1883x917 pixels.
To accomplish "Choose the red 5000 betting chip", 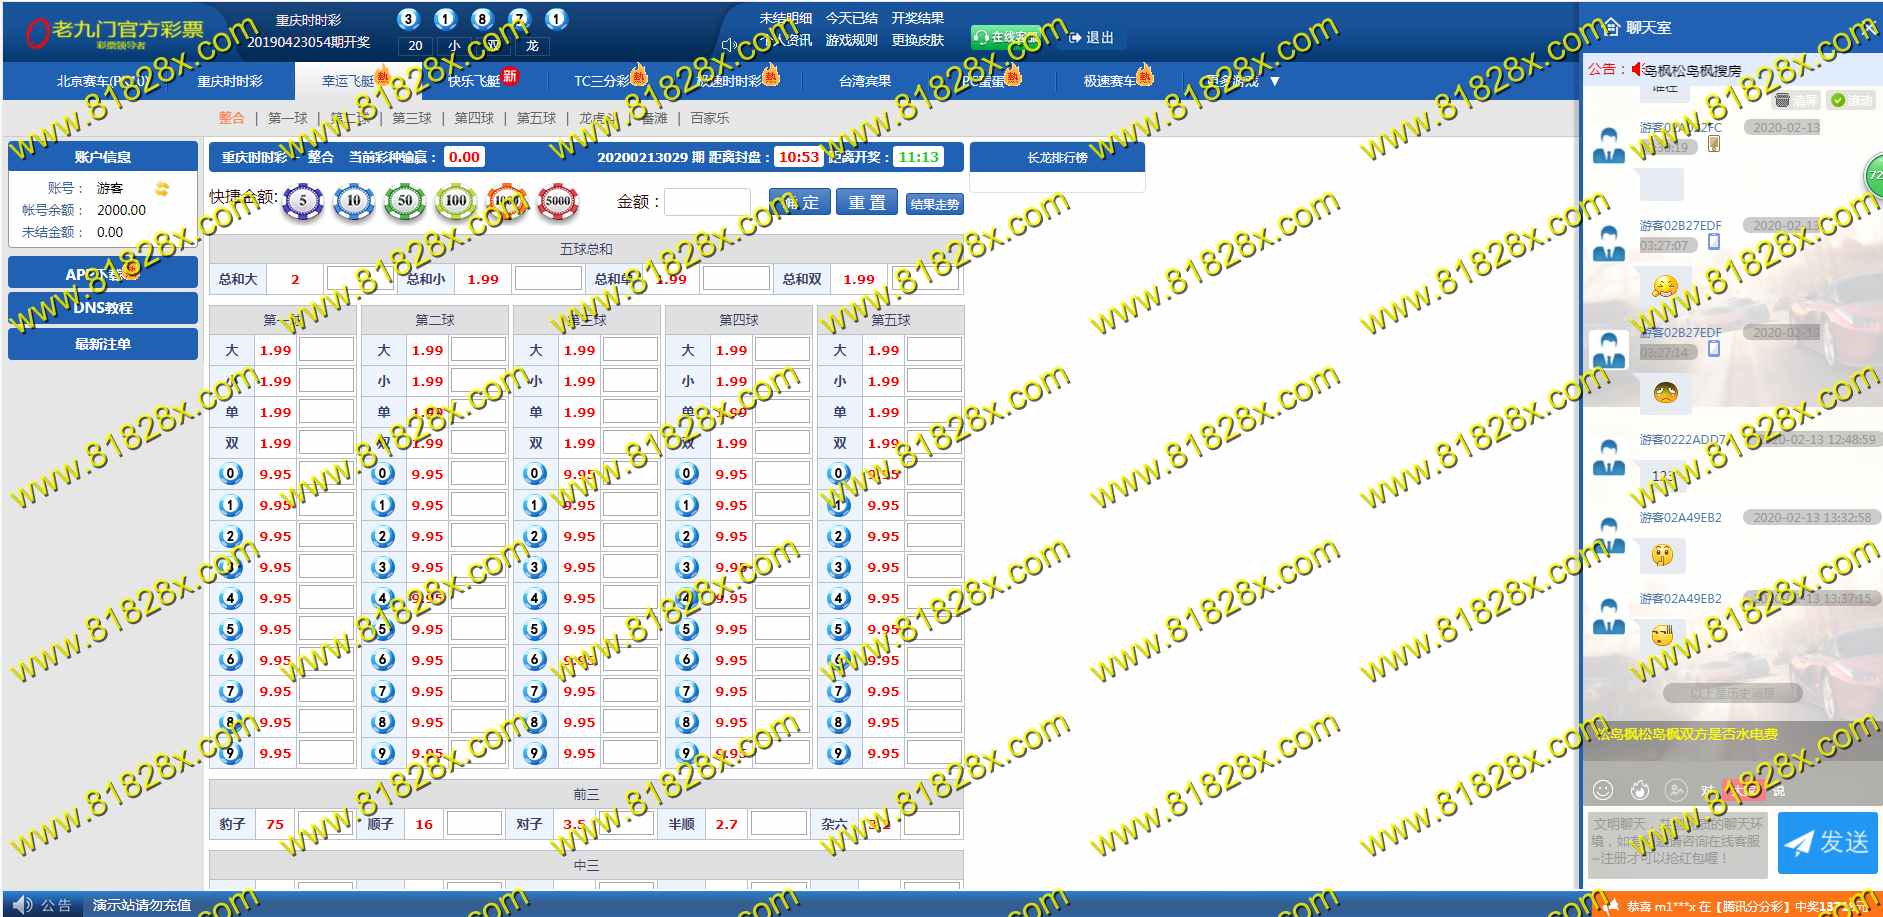I will (558, 202).
